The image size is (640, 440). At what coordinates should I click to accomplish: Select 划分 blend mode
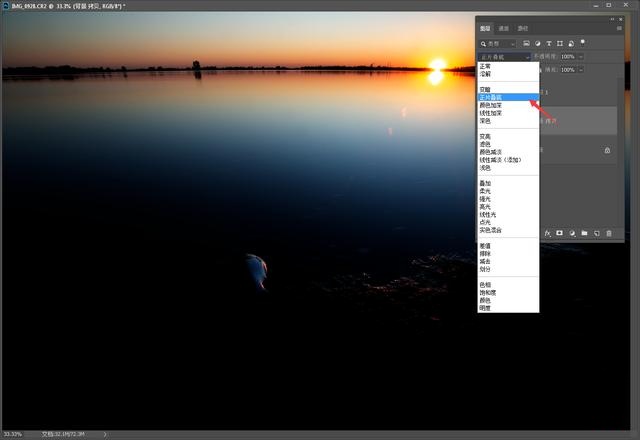pyautogui.click(x=508, y=269)
